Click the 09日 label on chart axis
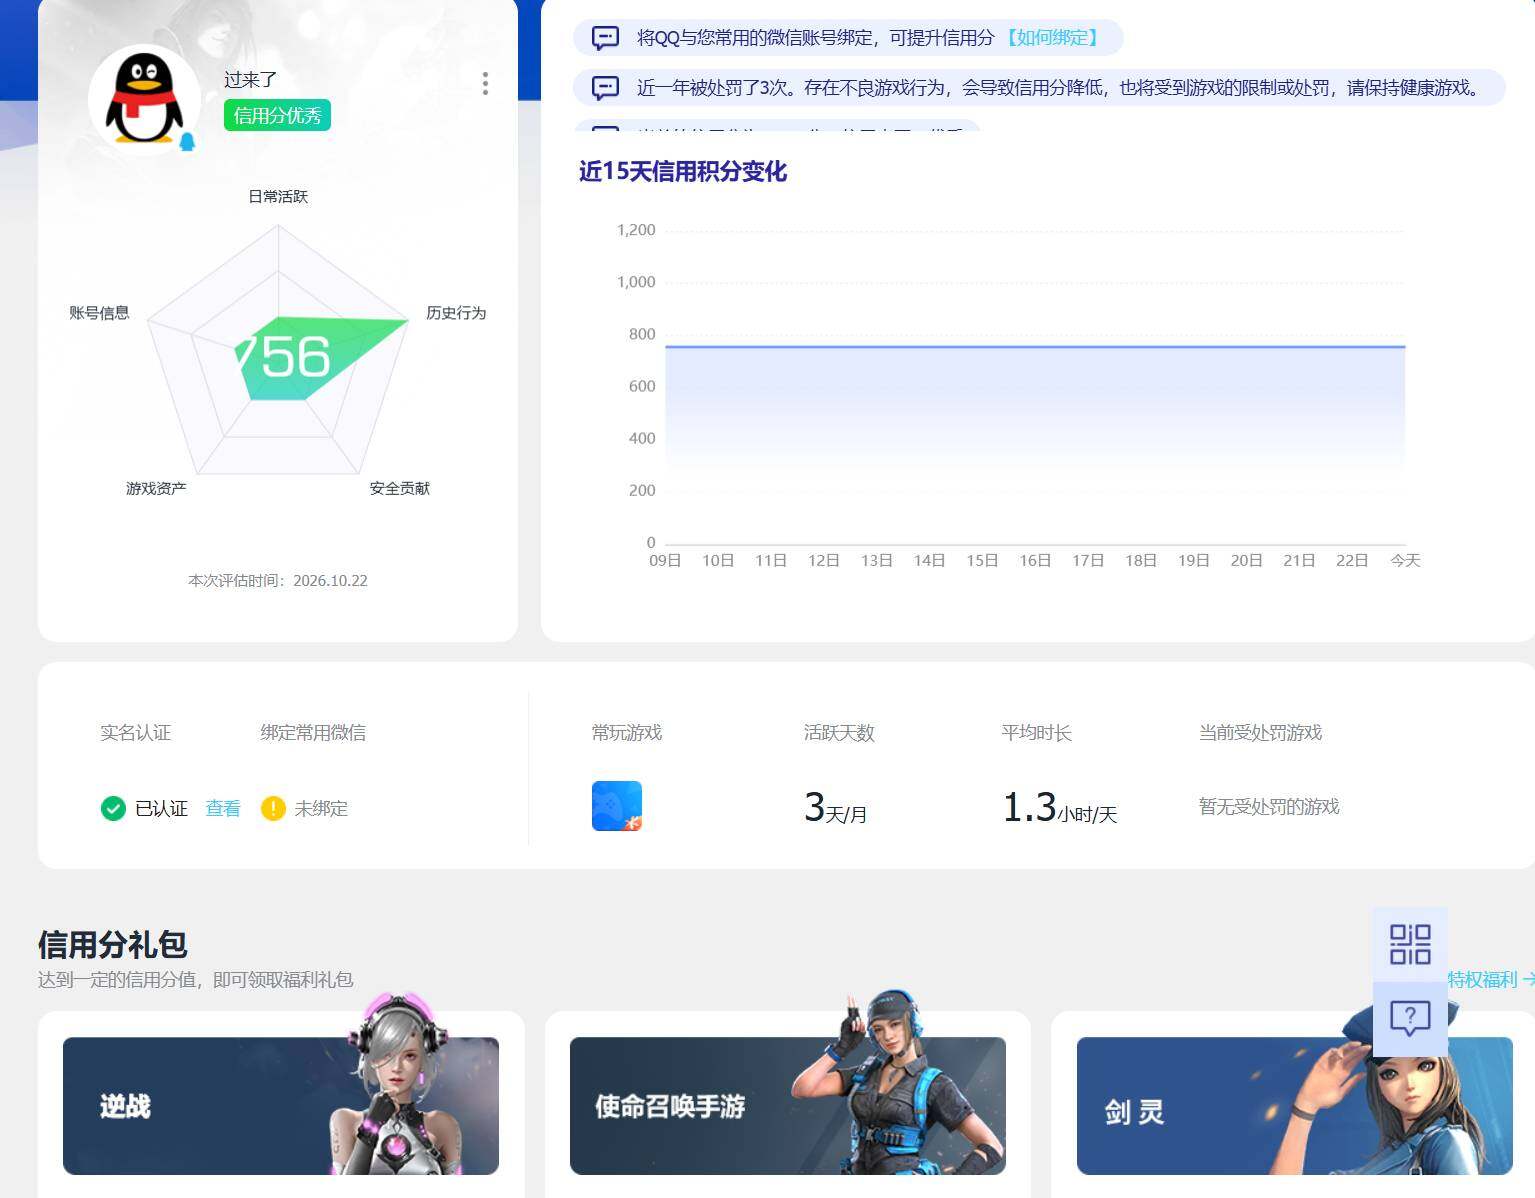This screenshot has height=1198, width=1535. coord(665,561)
